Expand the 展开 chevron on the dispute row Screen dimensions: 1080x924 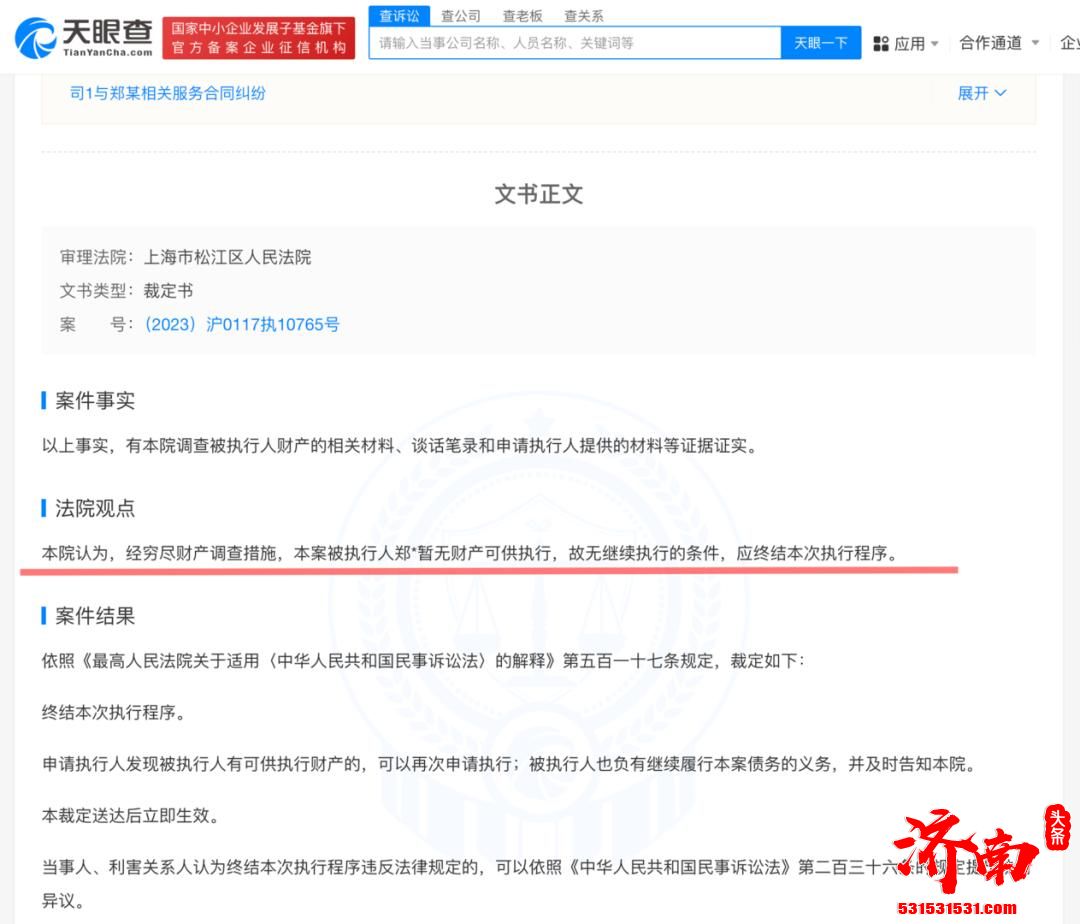1000,92
